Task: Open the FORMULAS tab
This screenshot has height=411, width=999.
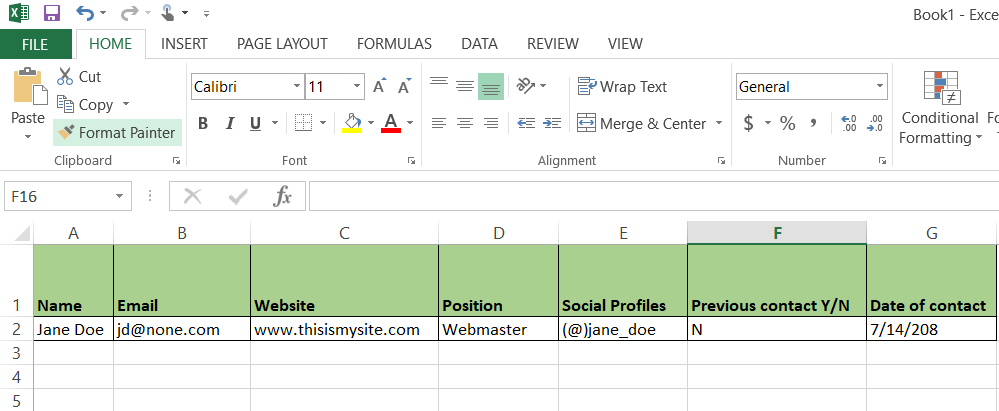Action: click(x=394, y=44)
